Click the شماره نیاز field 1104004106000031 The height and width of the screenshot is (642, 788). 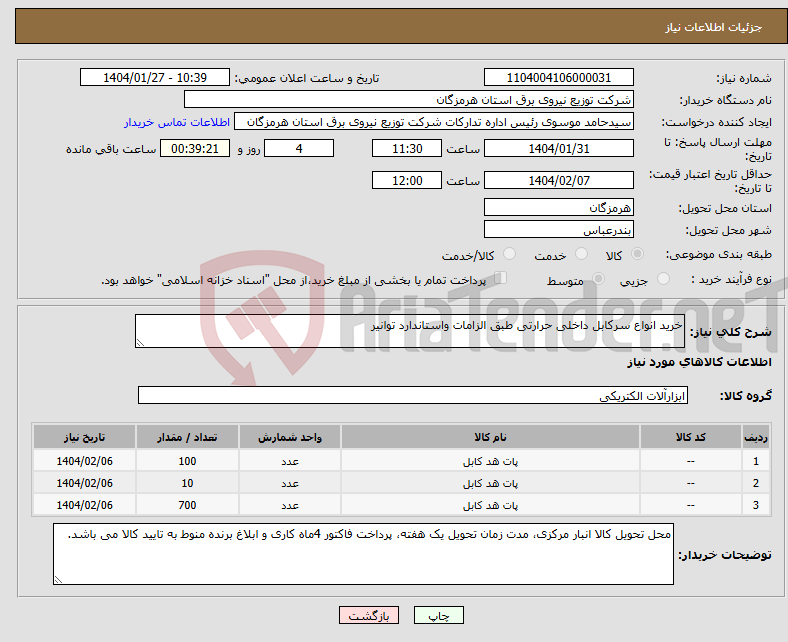pyautogui.click(x=558, y=77)
